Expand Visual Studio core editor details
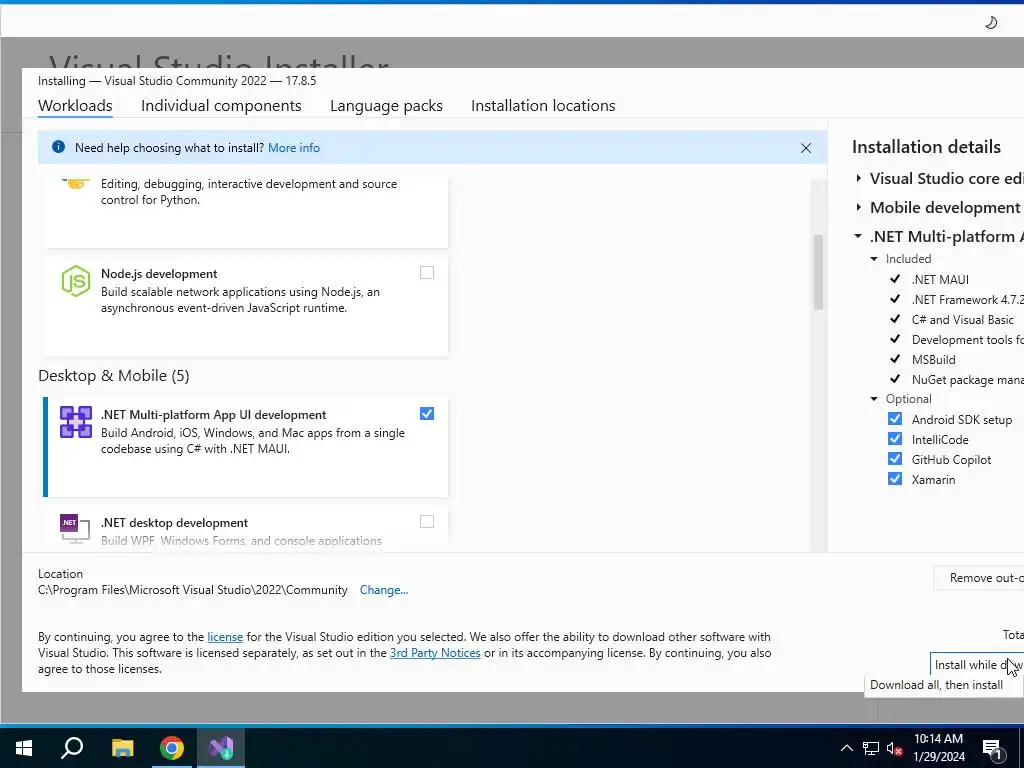The height and width of the screenshot is (768, 1024). point(859,178)
